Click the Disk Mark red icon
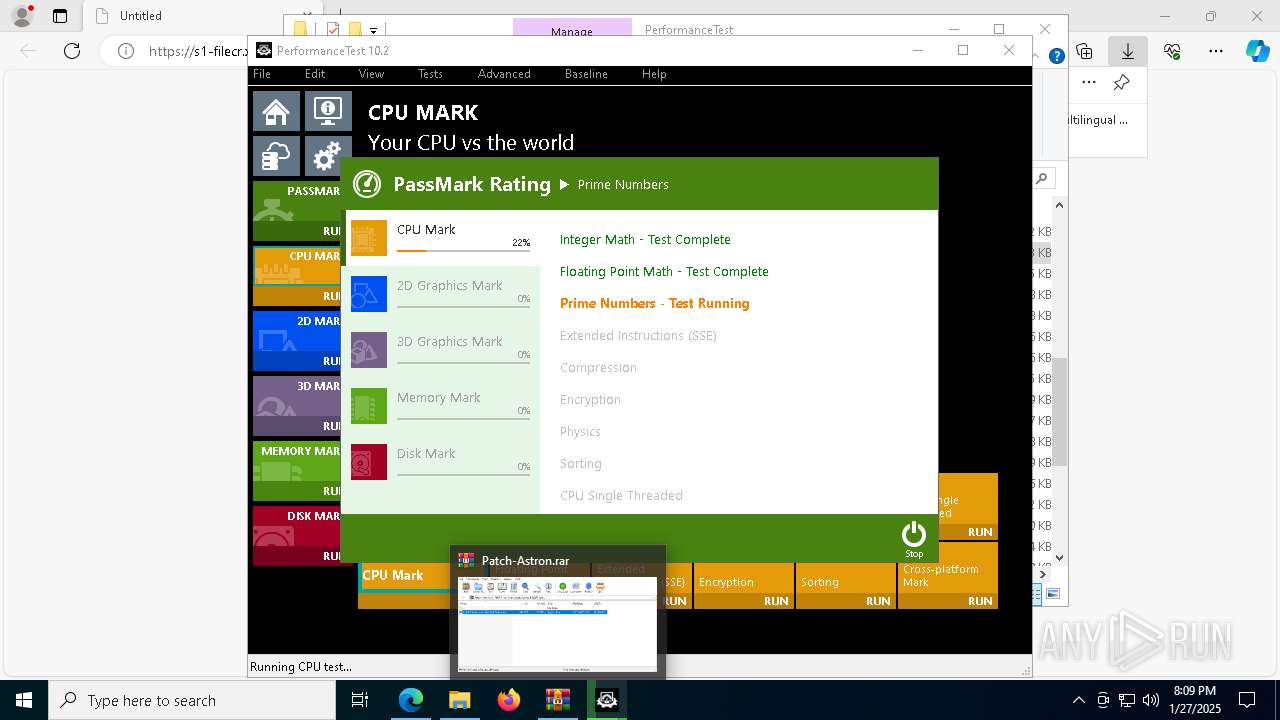 tap(369, 462)
